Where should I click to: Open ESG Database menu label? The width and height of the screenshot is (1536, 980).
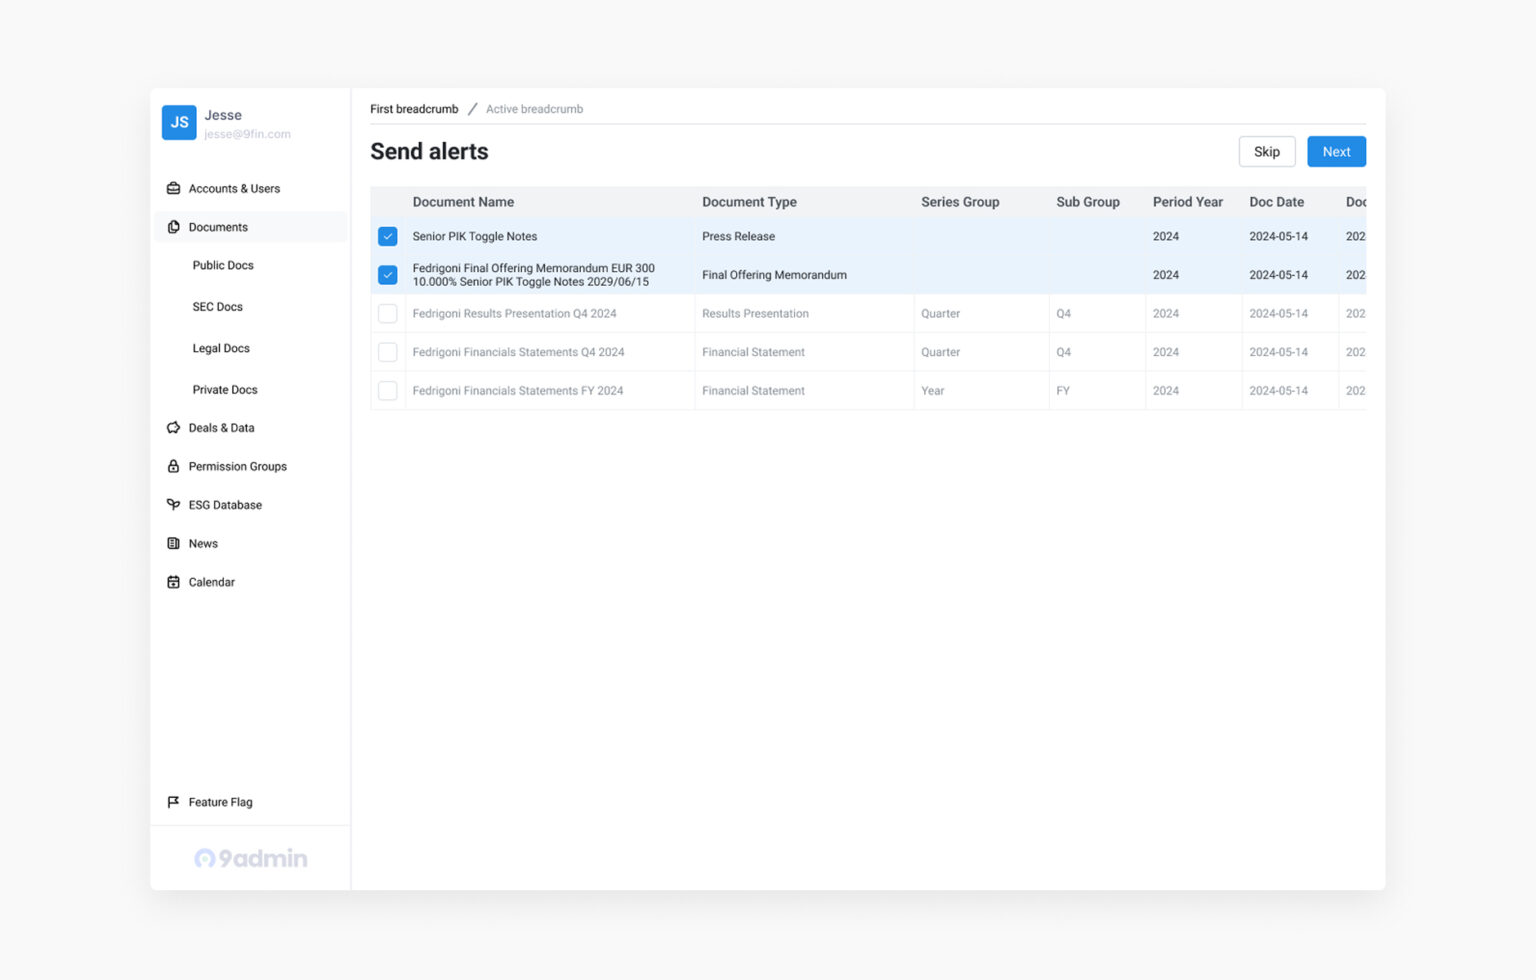point(225,505)
